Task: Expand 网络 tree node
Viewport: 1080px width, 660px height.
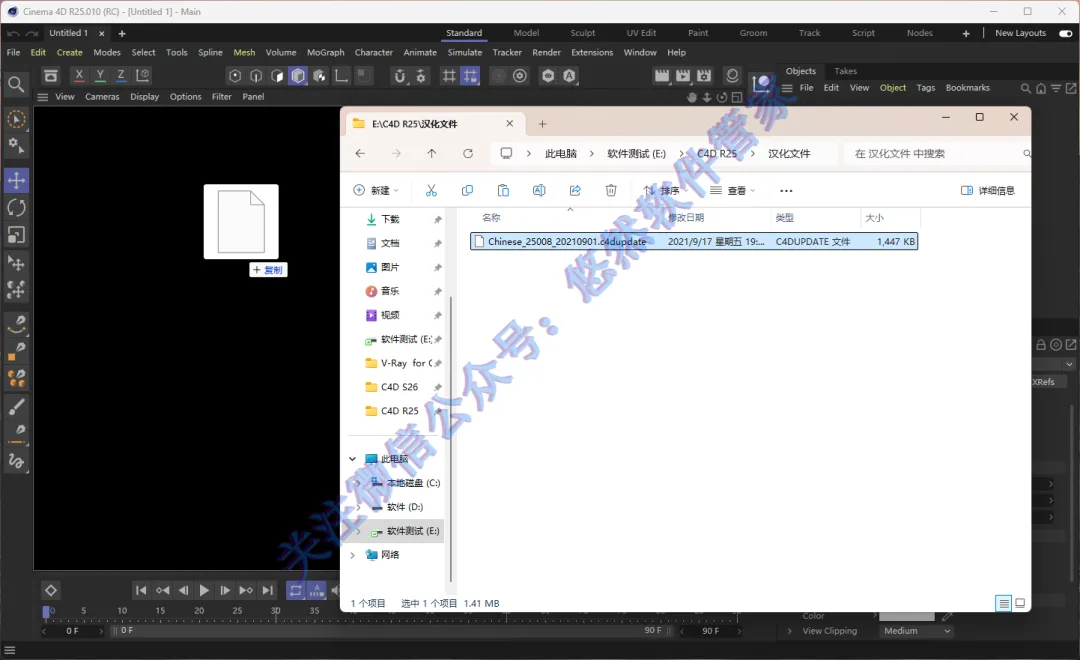Action: (353, 555)
